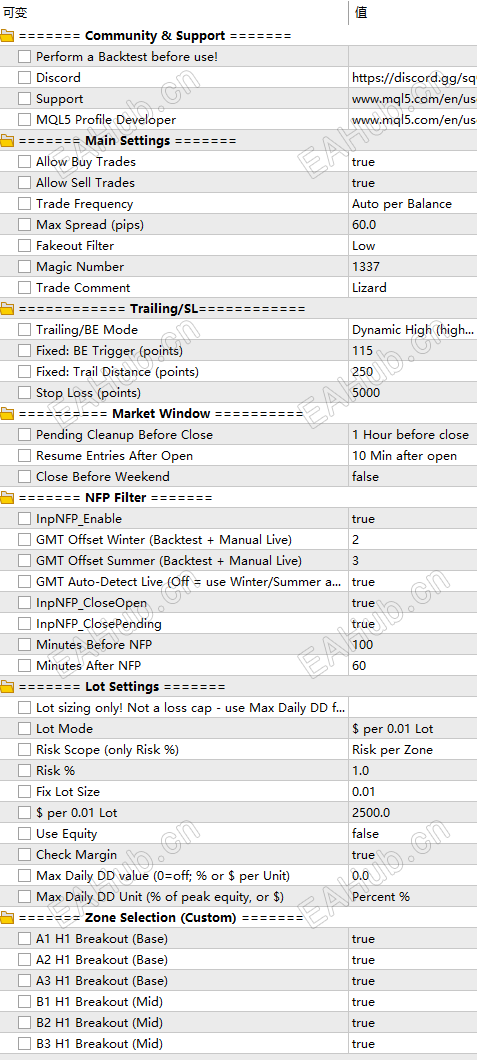This screenshot has height=1060, width=477.
Task: Open Resume Entries value 10 Min after open
Action: 404,456
